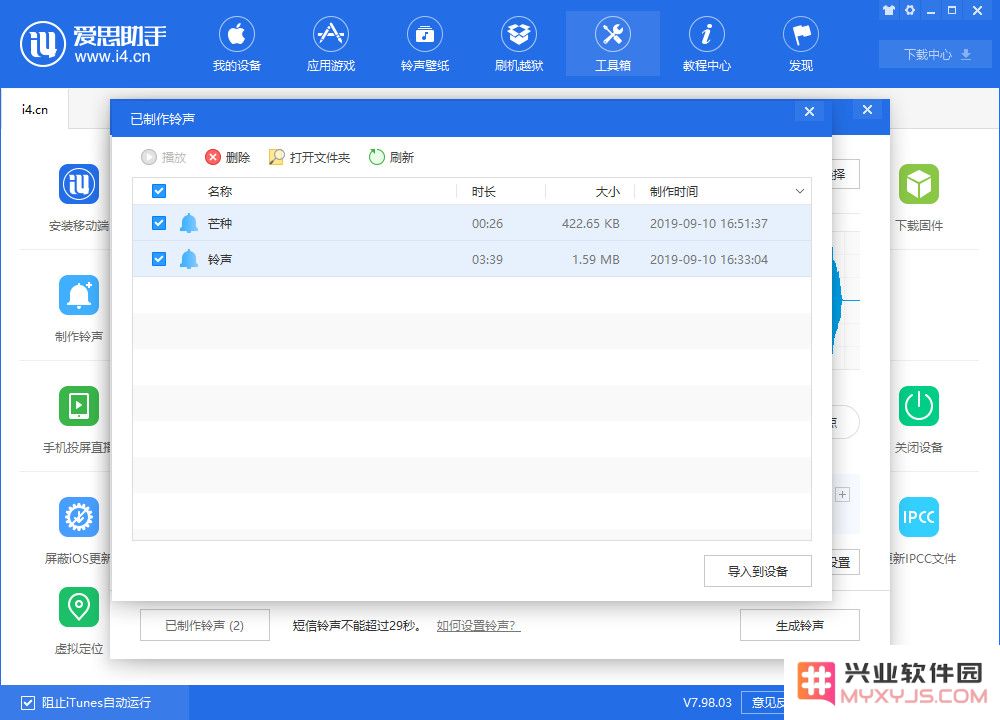This screenshot has width=1000, height=720.
Task: Open the 发现 section
Action: (x=800, y=44)
